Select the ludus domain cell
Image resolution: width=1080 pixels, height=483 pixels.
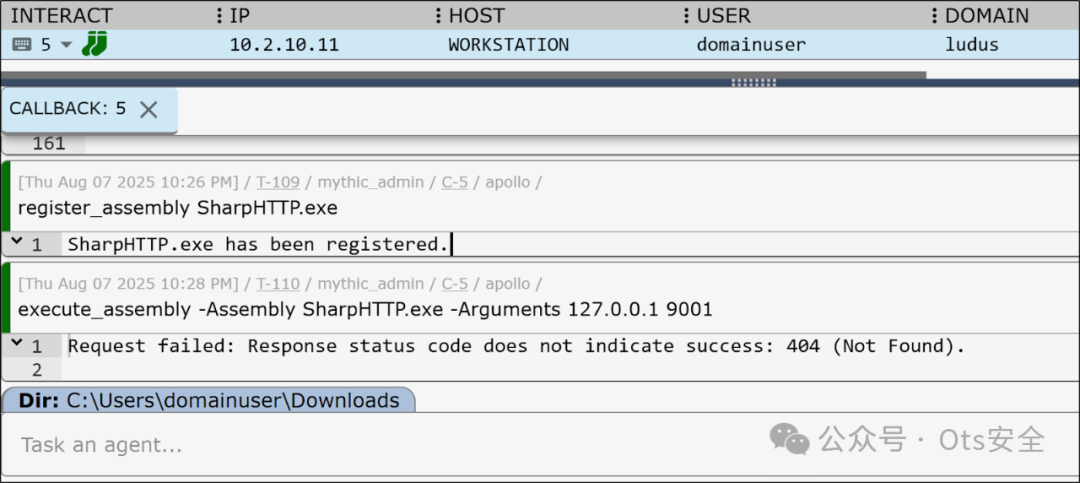click(972, 45)
